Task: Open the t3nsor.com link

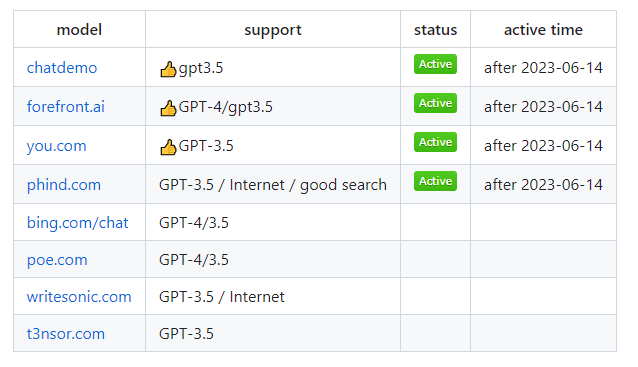Action: coord(66,334)
